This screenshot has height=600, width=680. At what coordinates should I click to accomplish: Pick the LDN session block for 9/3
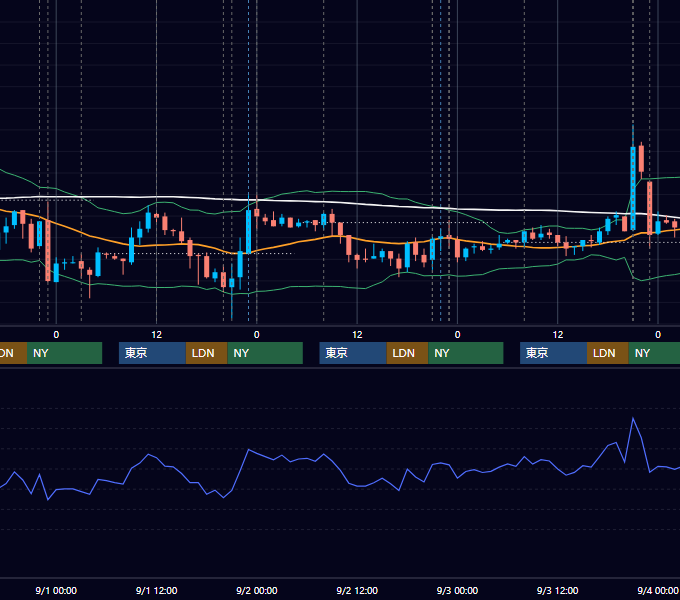pos(608,353)
